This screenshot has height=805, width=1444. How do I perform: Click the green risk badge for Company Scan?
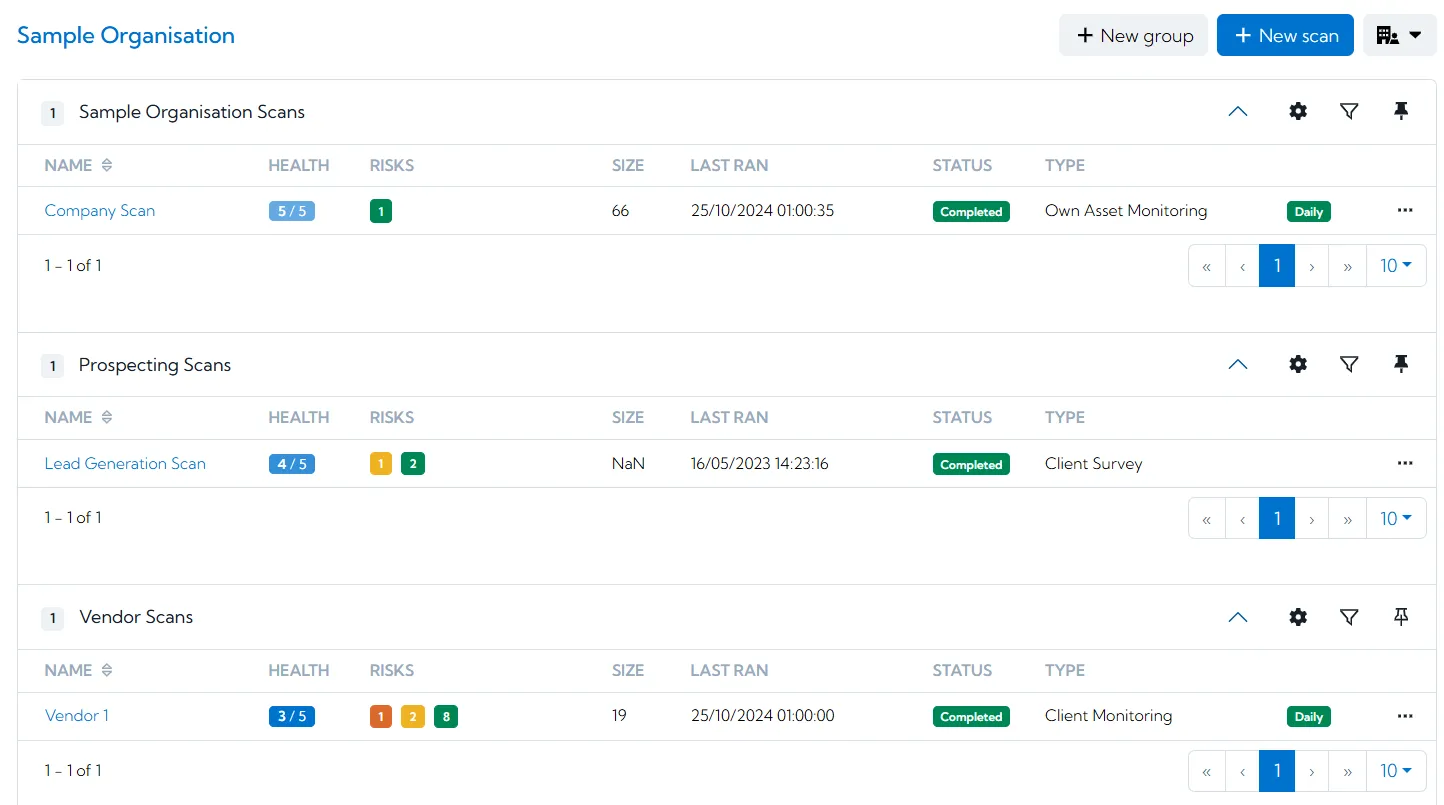[x=380, y=211]
